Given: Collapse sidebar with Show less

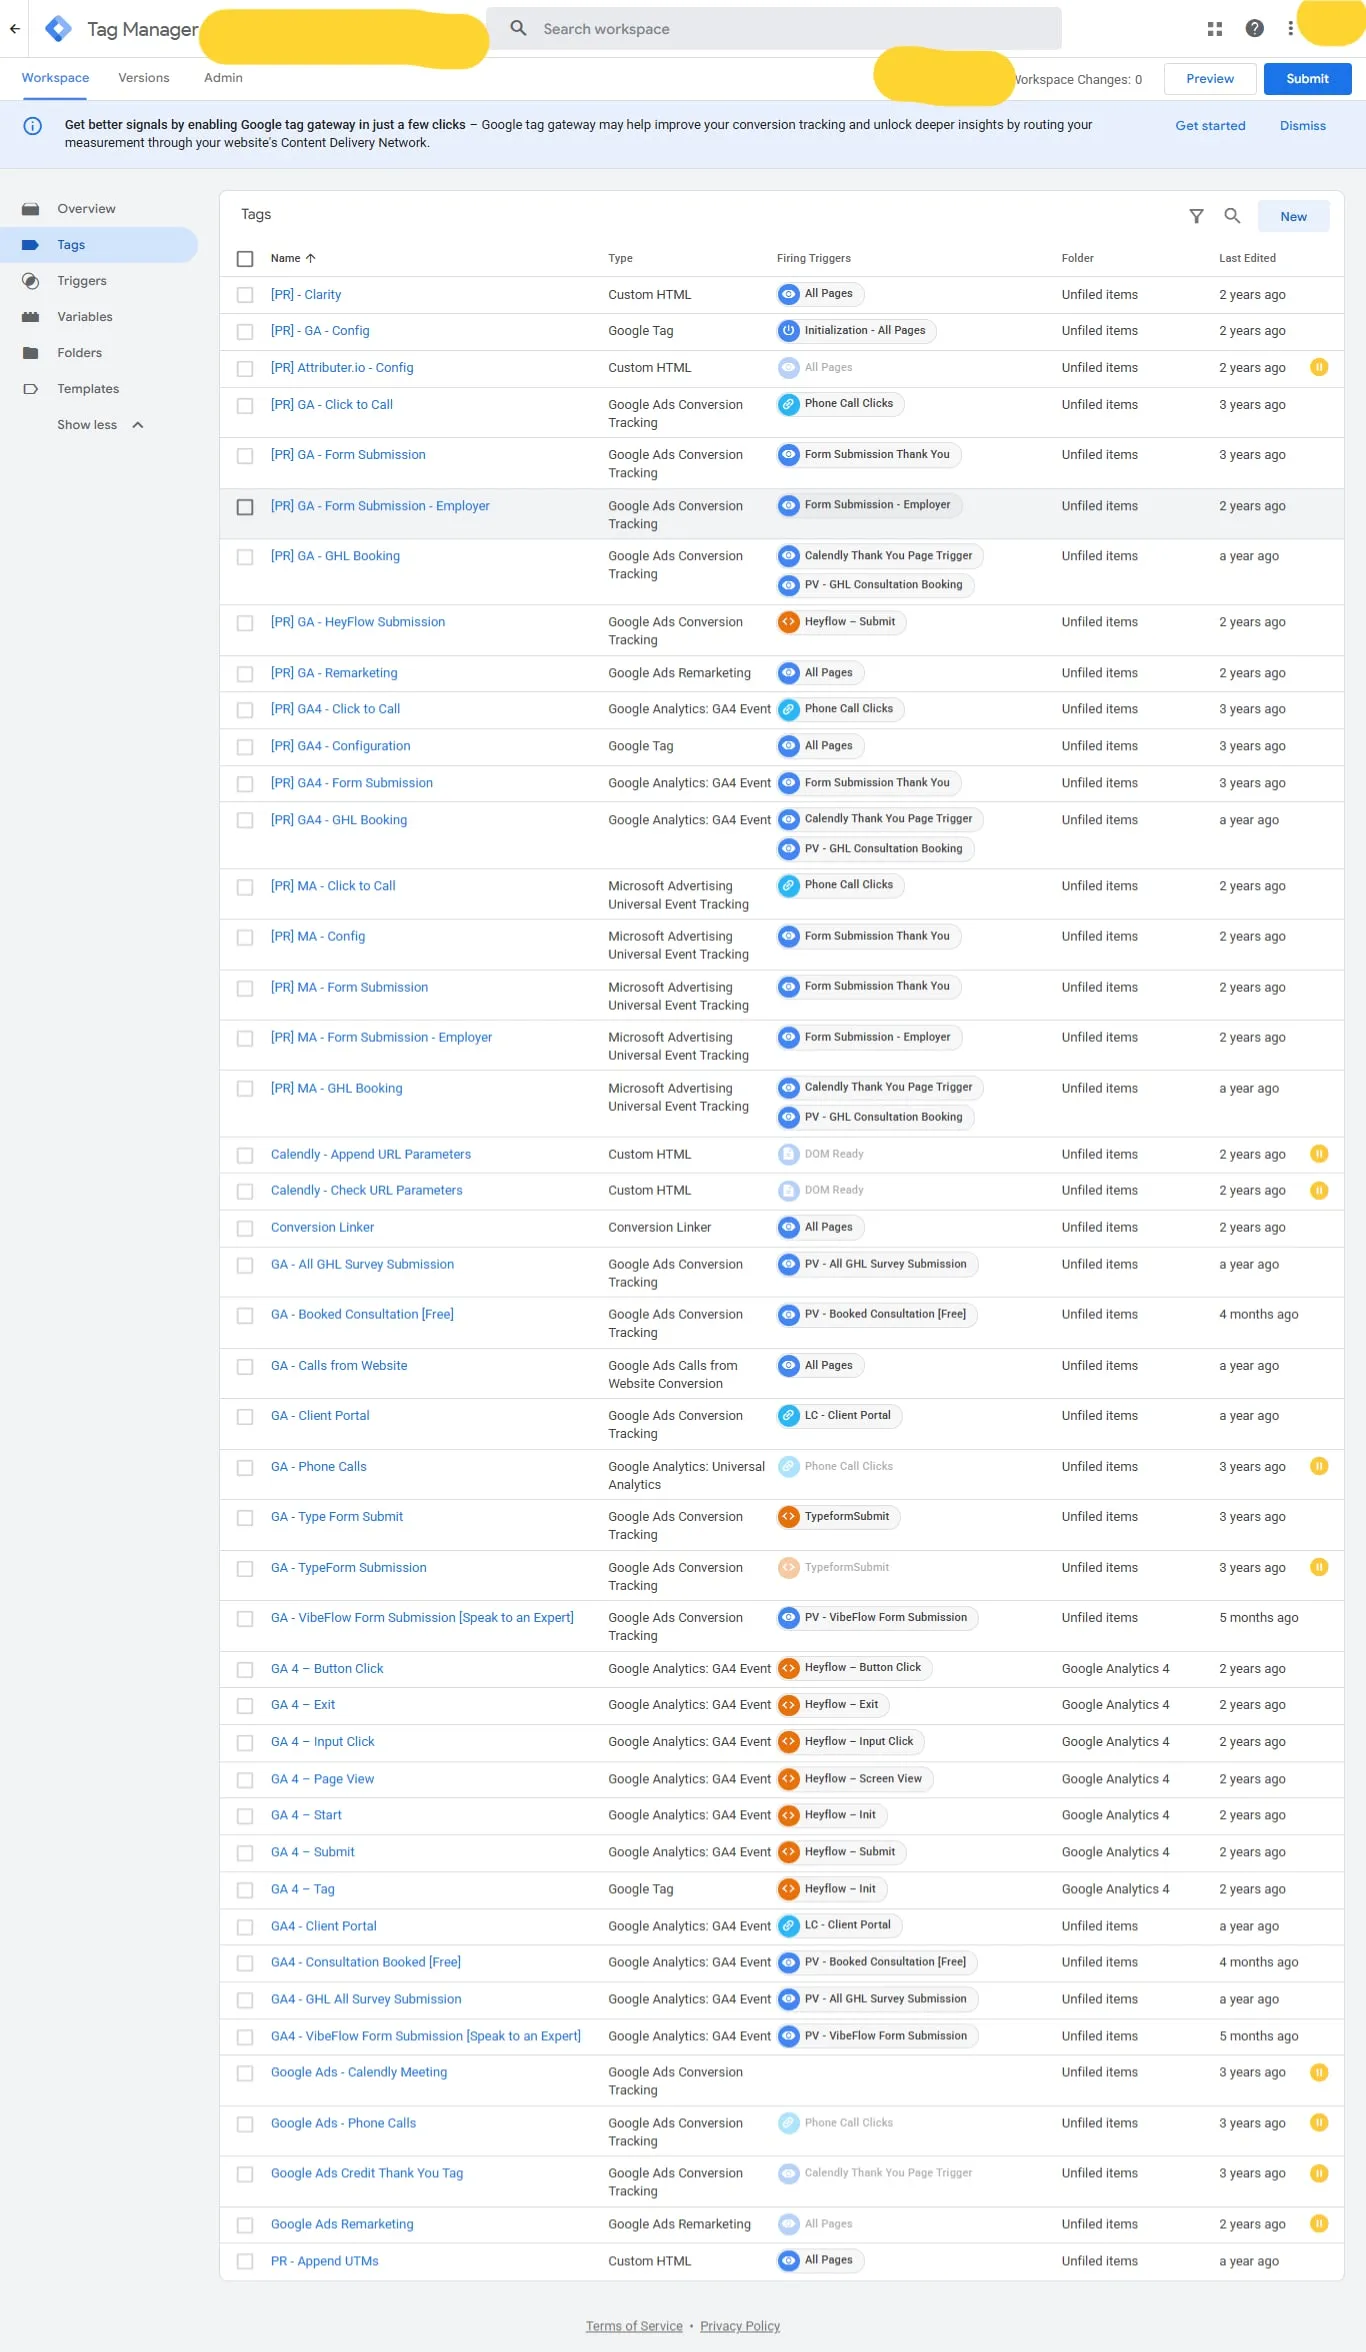Looking at the screenshot, I should pos(100,425).
